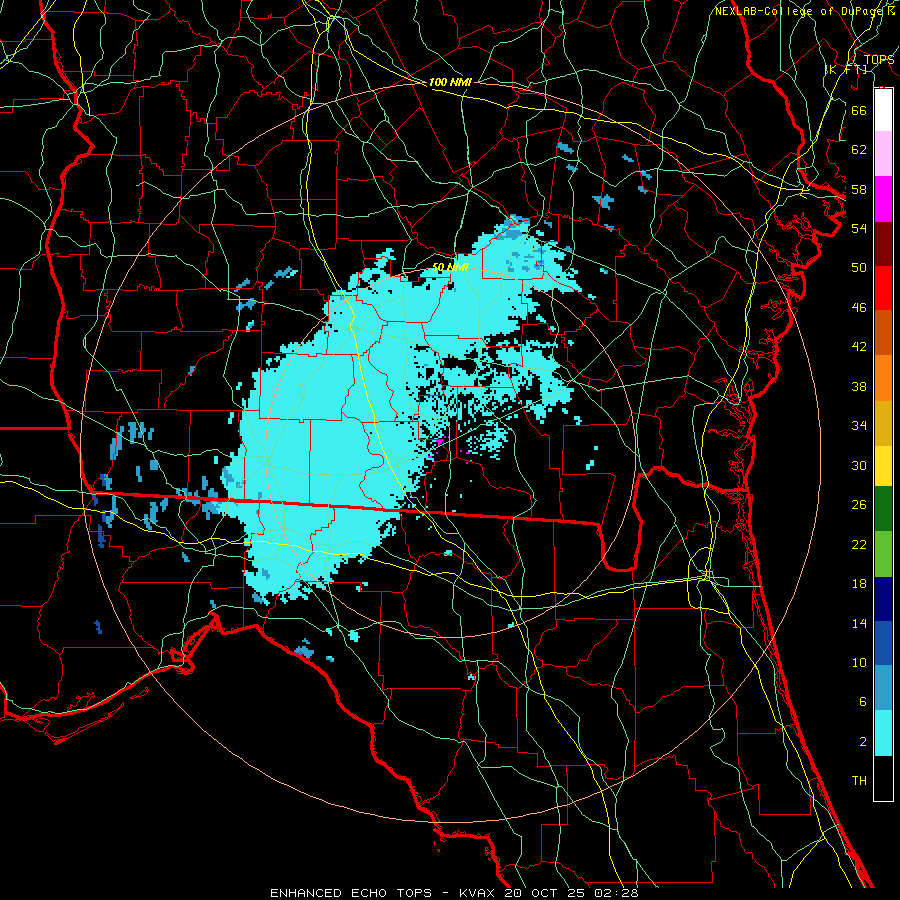Click the legend value '30'

click(x=859, y=465)
